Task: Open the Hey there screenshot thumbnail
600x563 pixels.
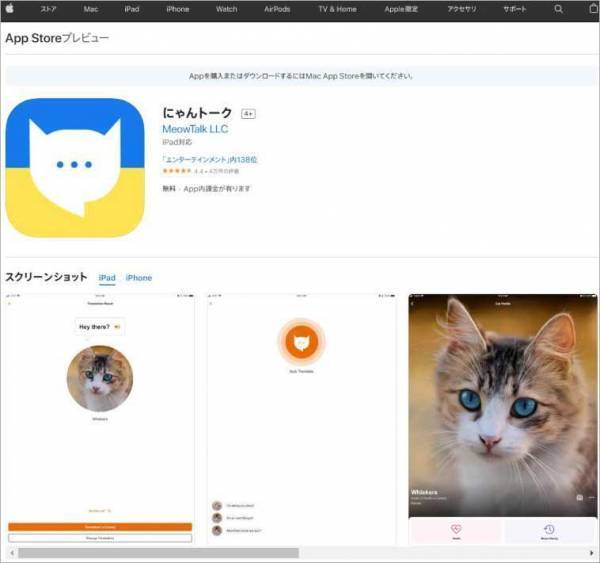Action: click(x=100, y=419)
